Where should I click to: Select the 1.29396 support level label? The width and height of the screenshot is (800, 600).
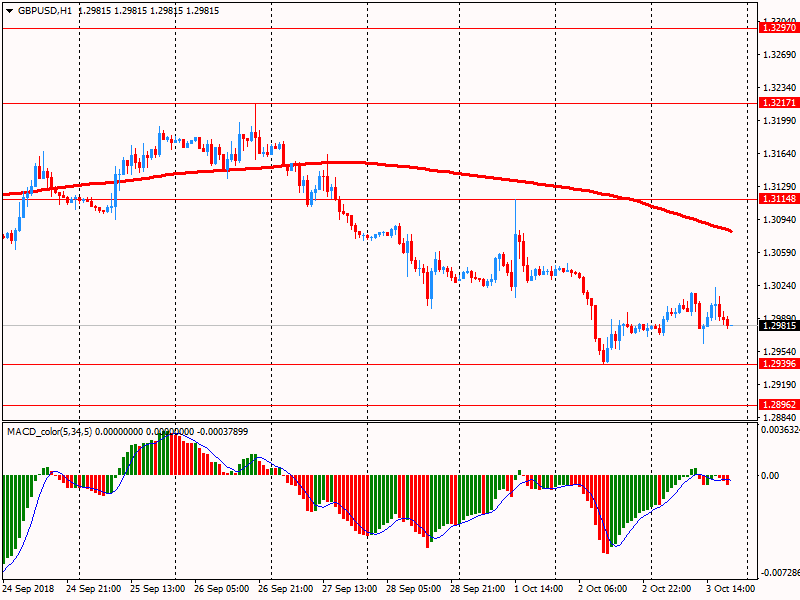779,364
